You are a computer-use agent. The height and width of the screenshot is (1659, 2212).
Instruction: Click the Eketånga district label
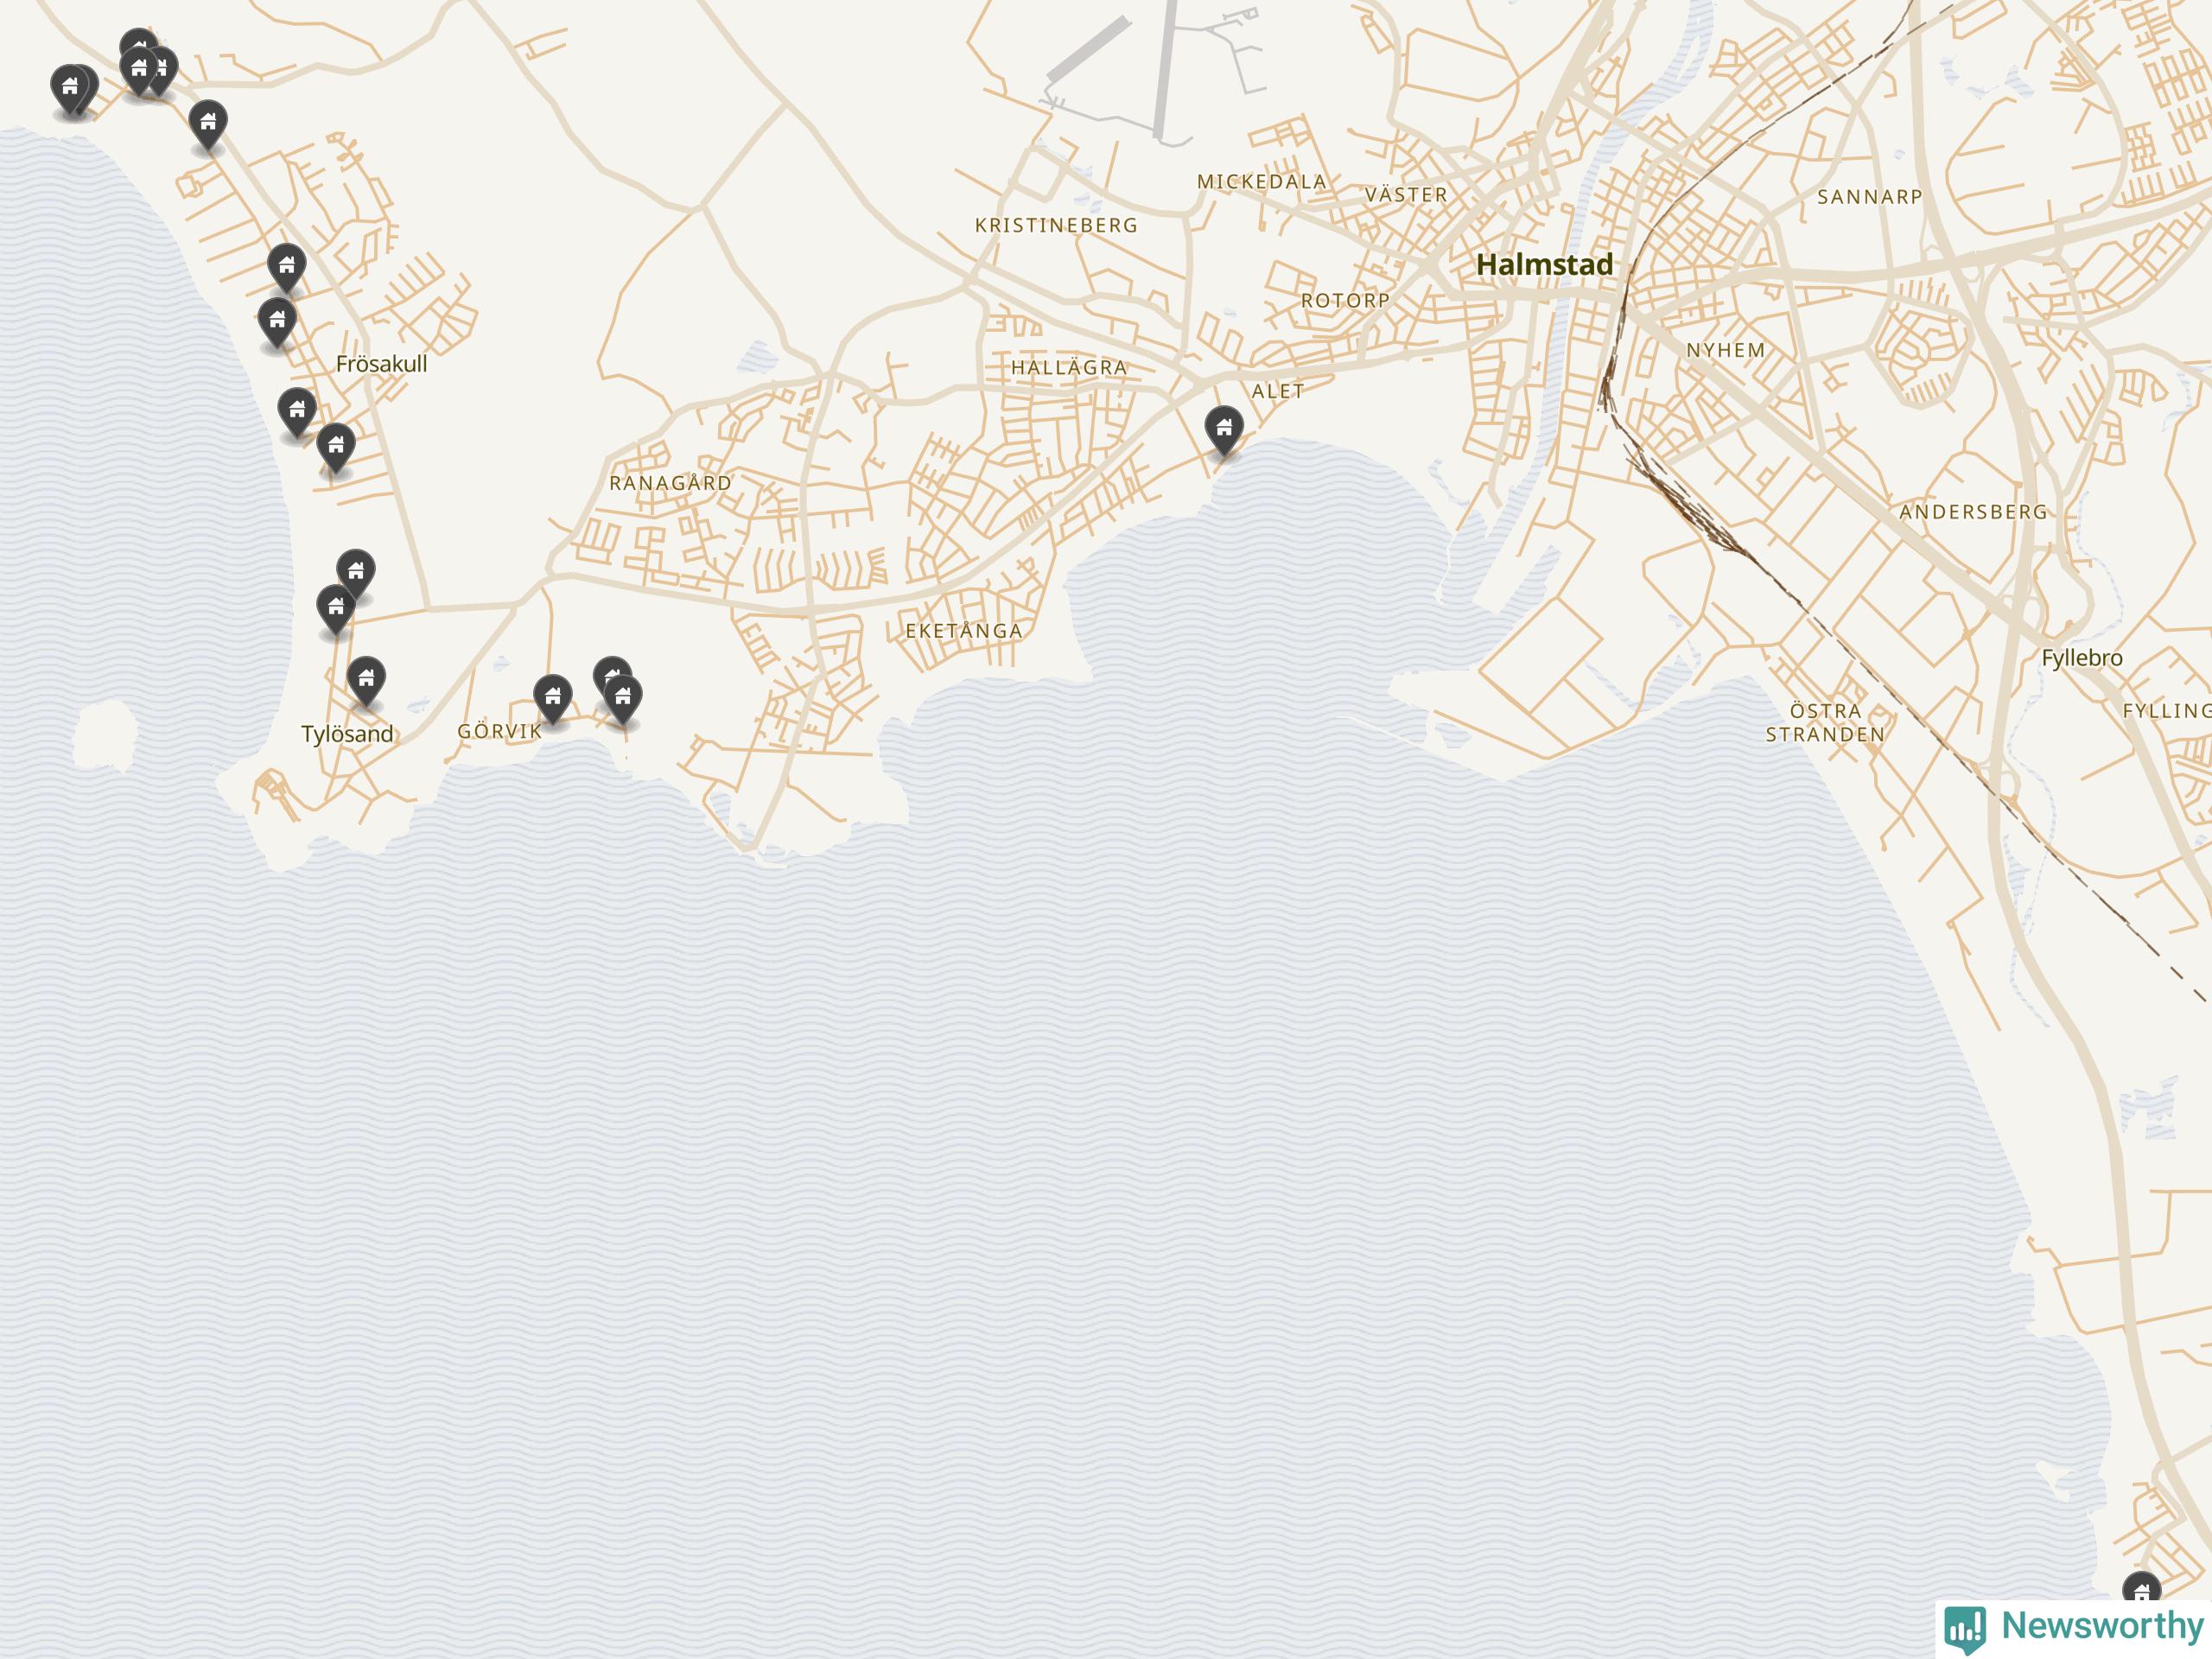(964, 631)
